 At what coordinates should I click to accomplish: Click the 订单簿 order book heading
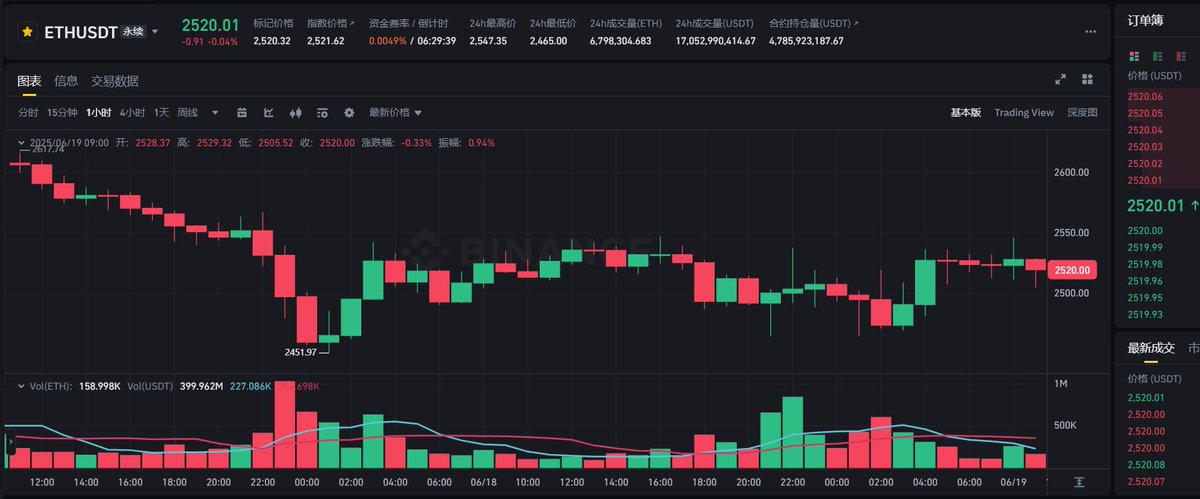pos(1144,20)
